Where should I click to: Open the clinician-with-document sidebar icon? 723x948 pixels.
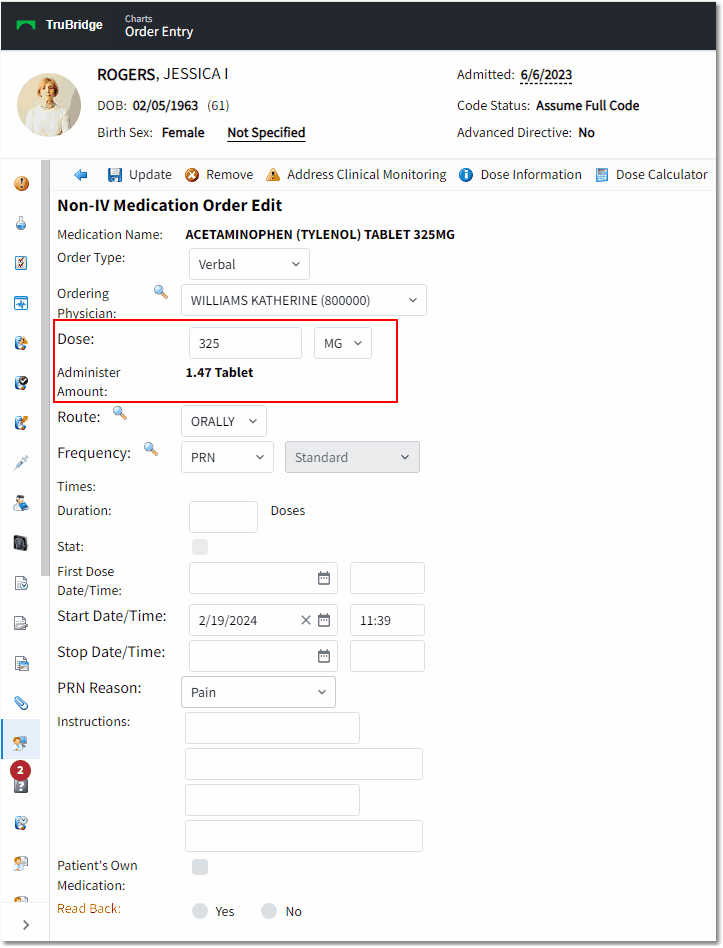coord(21,863)
